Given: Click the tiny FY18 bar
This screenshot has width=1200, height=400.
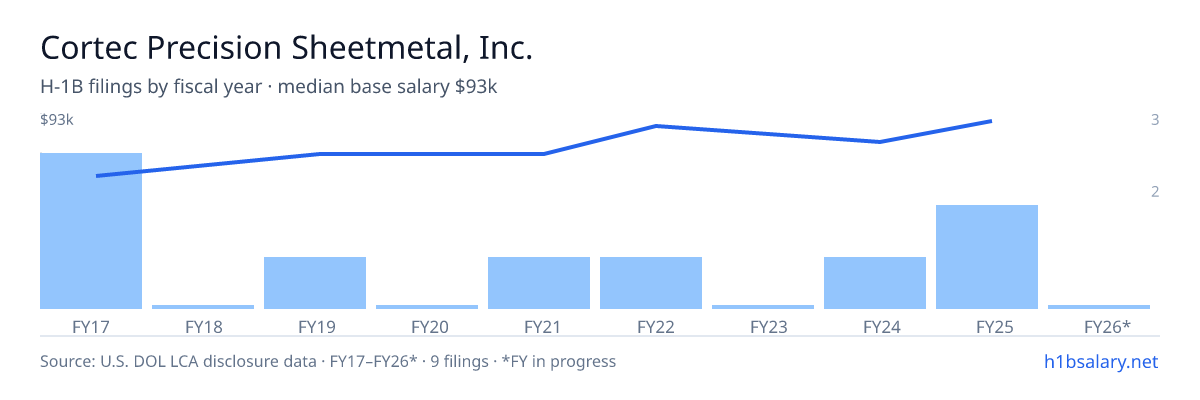Looking at the screenshot, I should coord(203,307).
